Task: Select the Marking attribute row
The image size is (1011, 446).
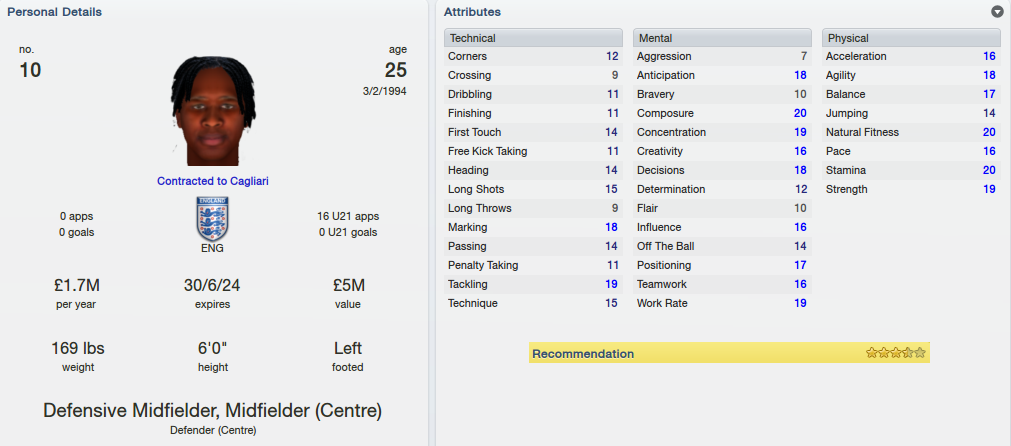Action: [x=533, y=227]
